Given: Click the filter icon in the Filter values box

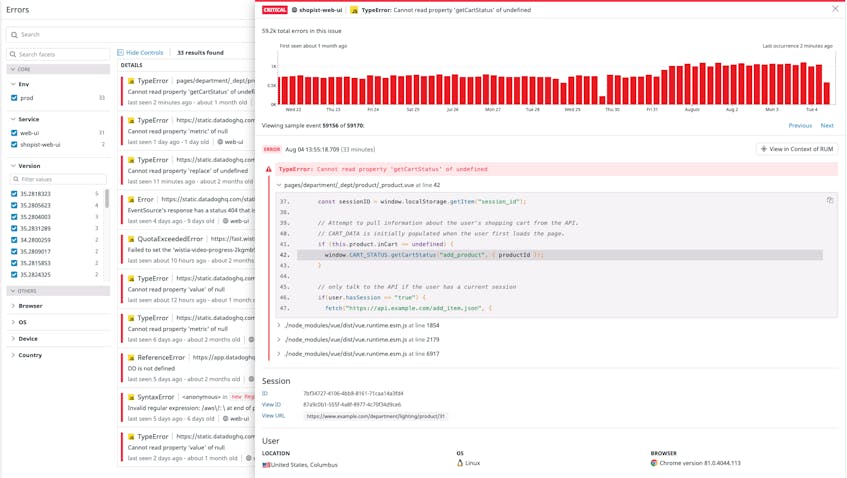Looking at the screenshot, I should [16, 179].
